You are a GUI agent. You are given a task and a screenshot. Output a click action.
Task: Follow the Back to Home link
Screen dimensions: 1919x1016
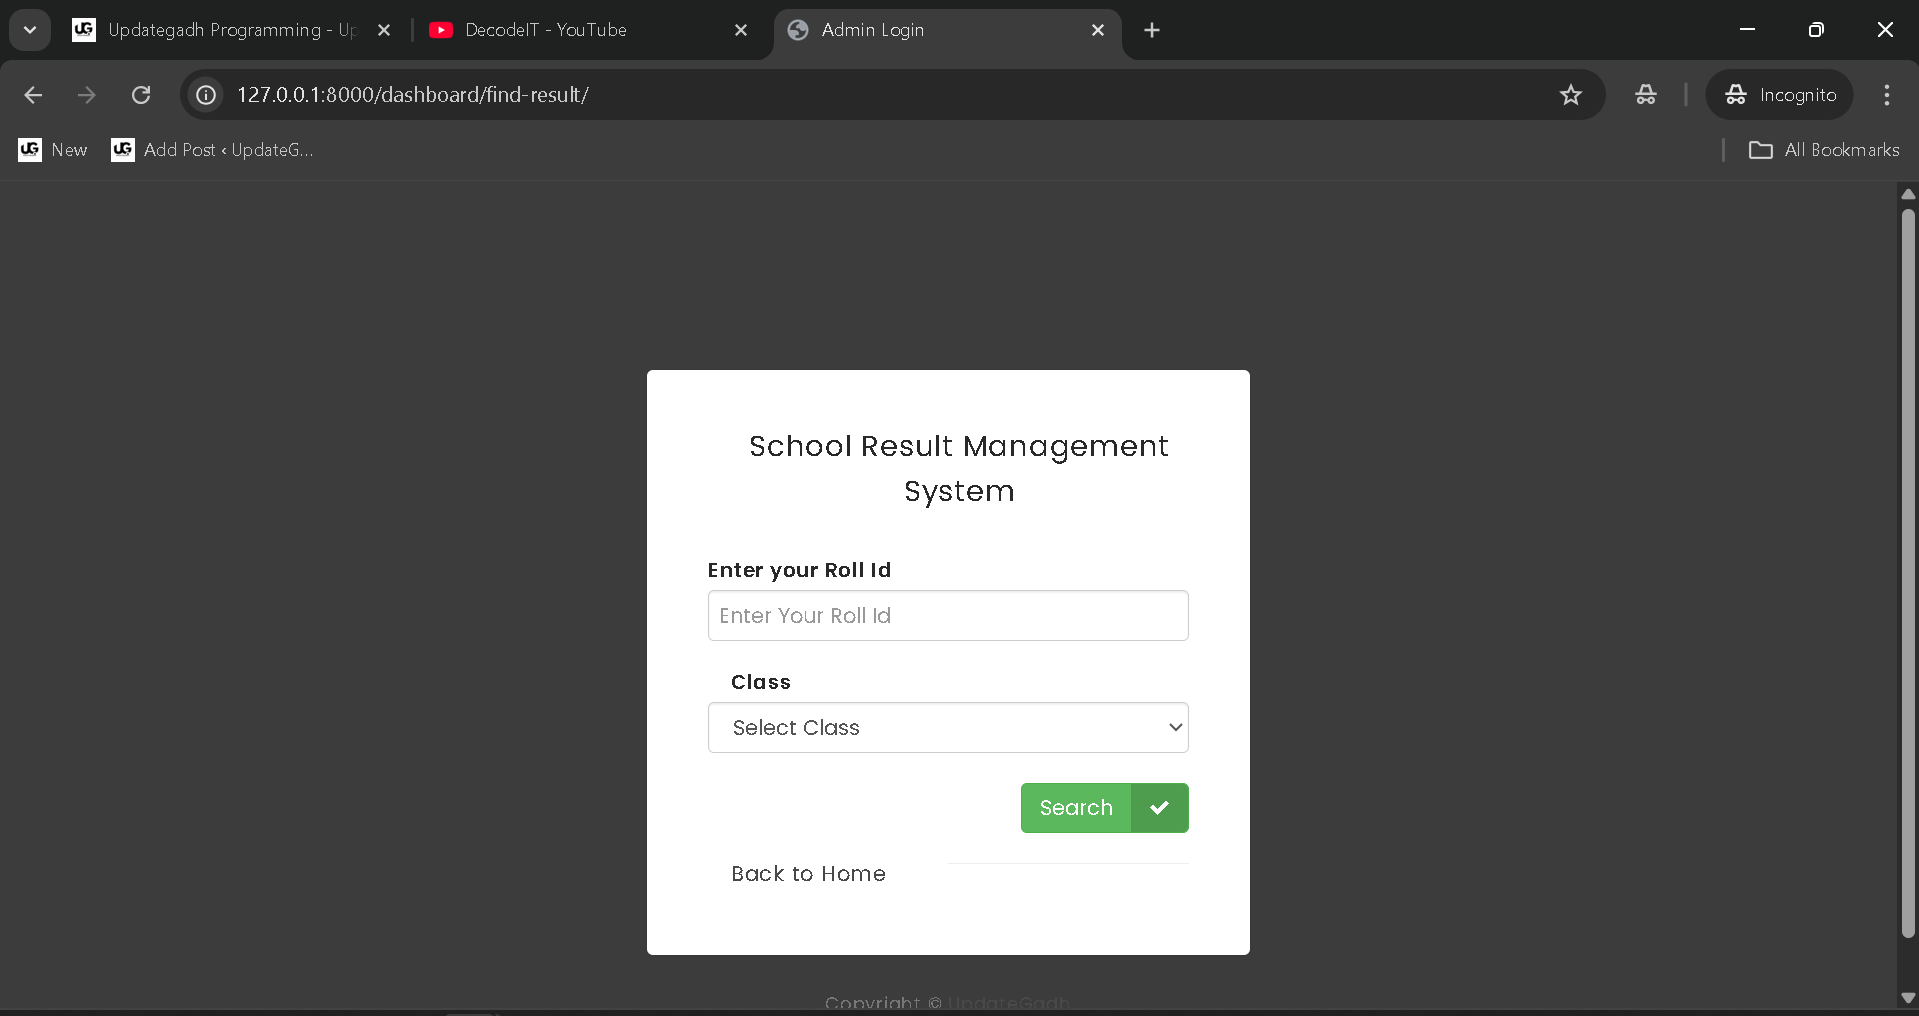point(808,874)
